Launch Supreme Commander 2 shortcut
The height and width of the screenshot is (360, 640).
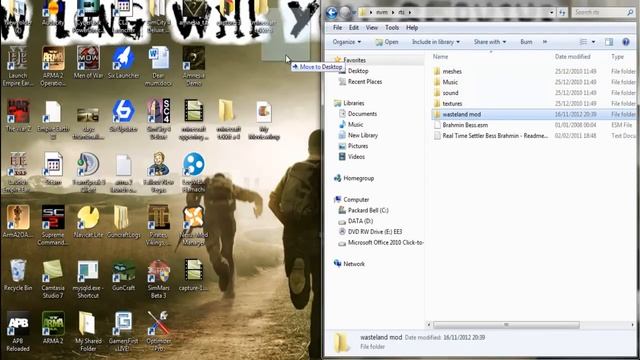[x=53, y=225]
